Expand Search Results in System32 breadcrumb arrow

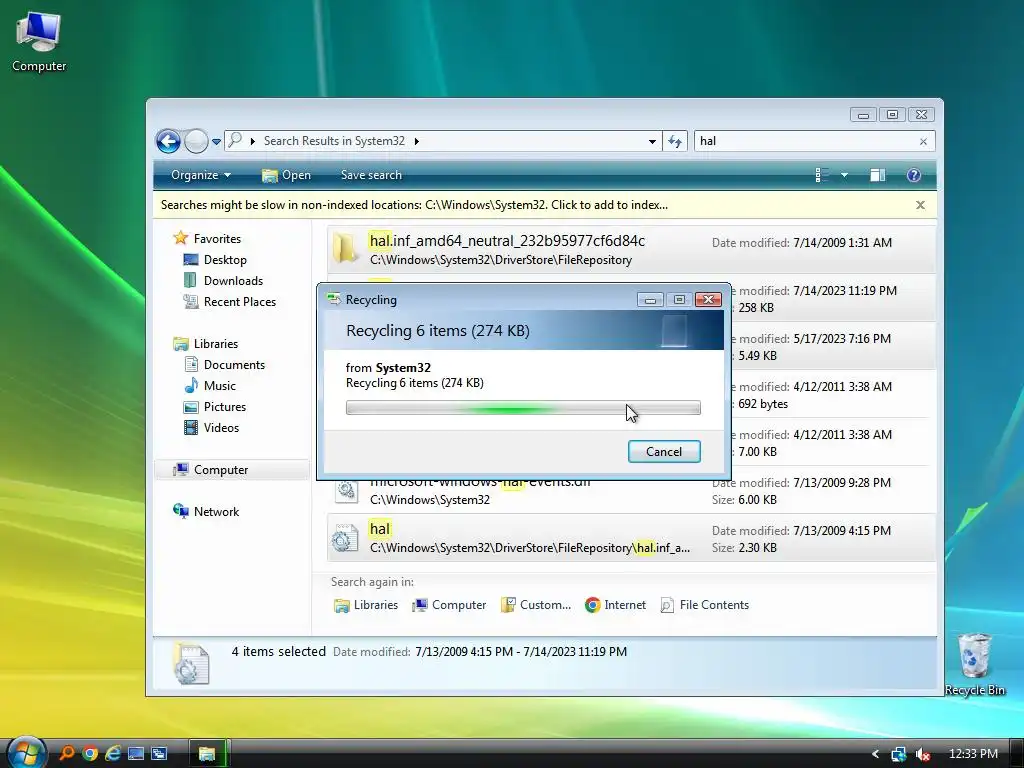(417, 142)
